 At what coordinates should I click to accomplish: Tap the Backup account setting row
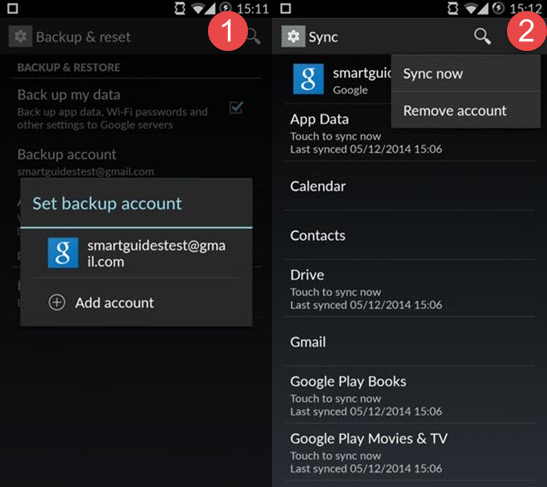click(x=136, y=162)
